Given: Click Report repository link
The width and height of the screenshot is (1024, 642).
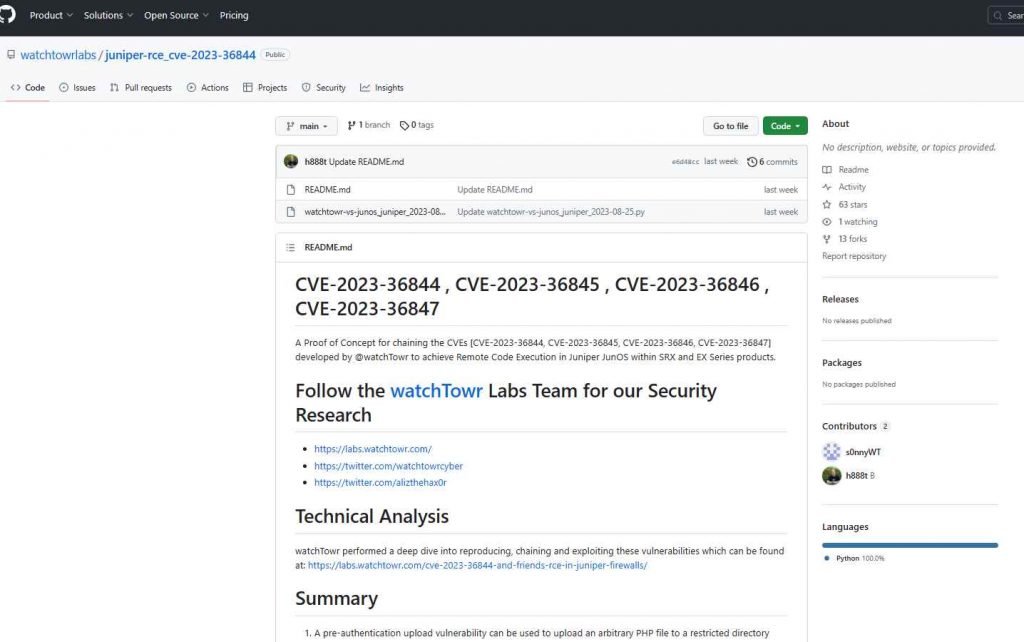Looking at the screenshot, I should pos(854,256).
